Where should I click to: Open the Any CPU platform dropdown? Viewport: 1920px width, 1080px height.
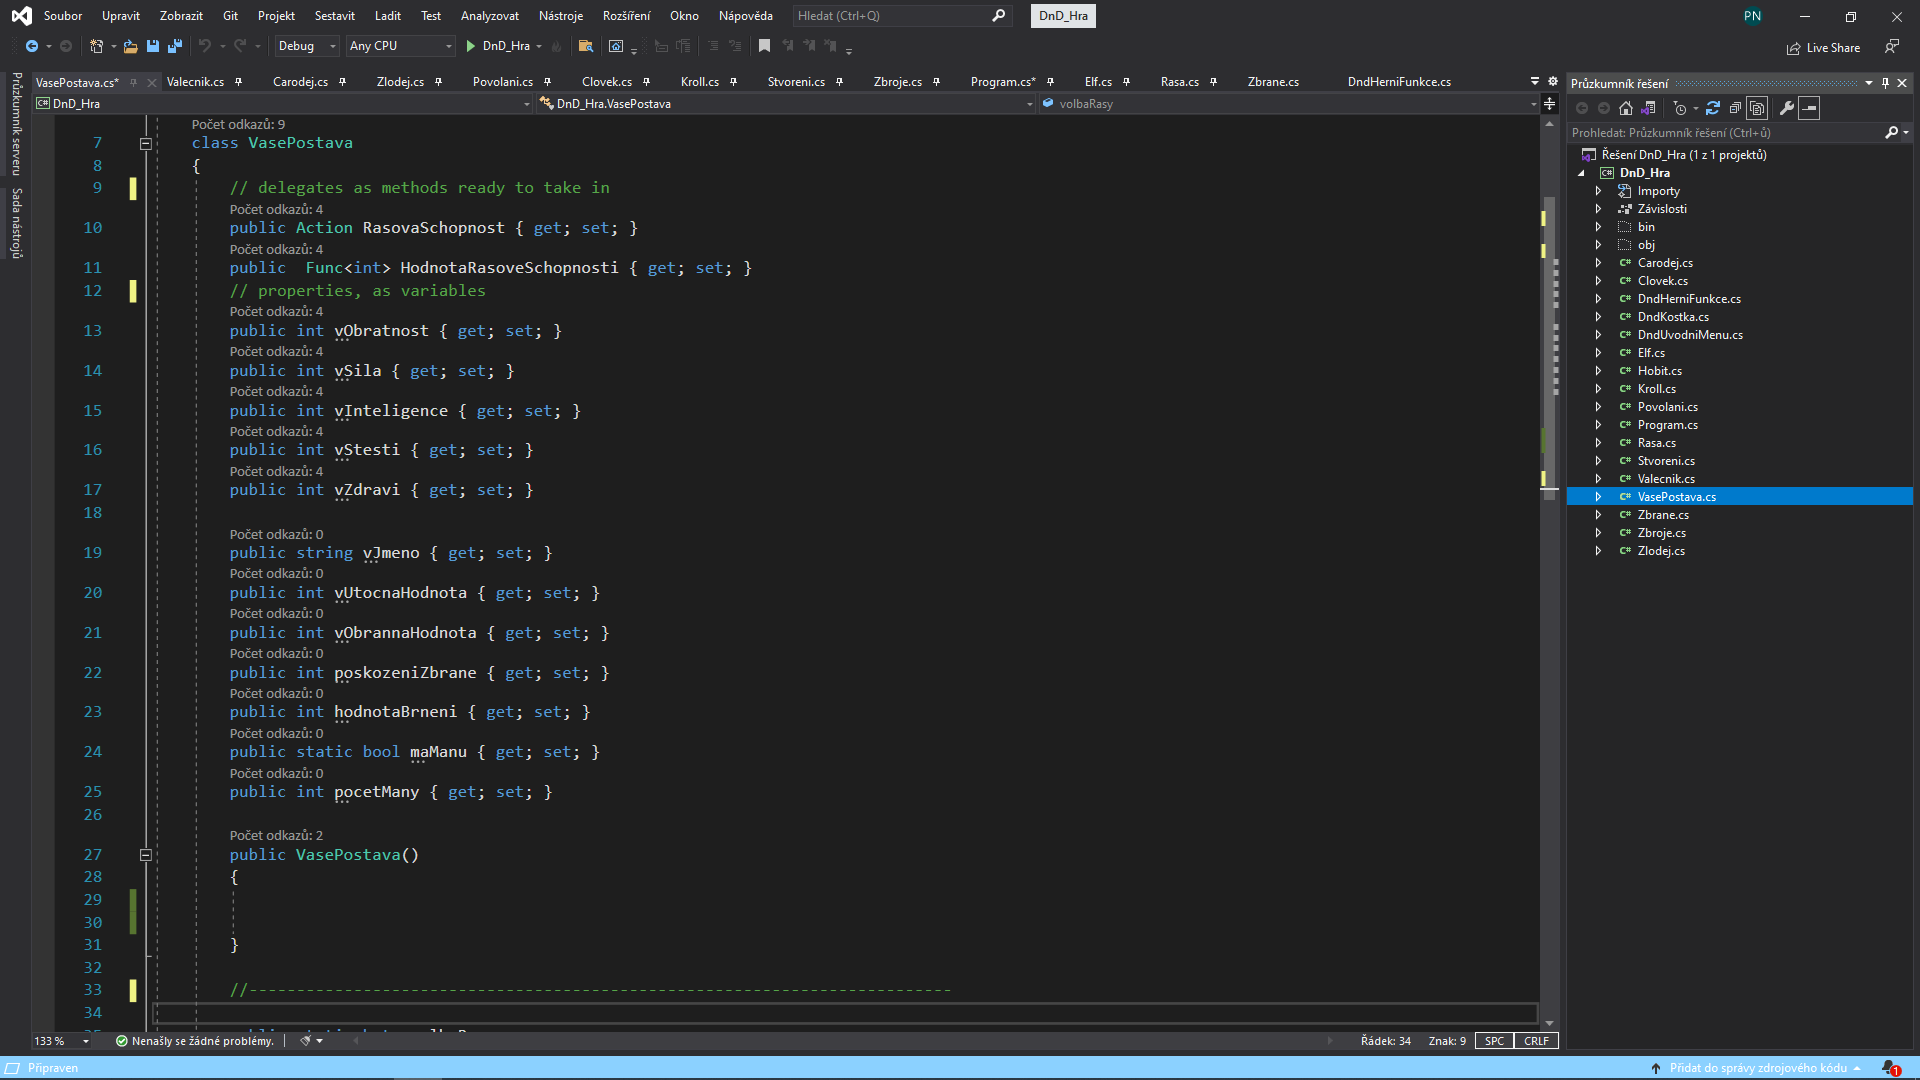click(x=400, y=46)
